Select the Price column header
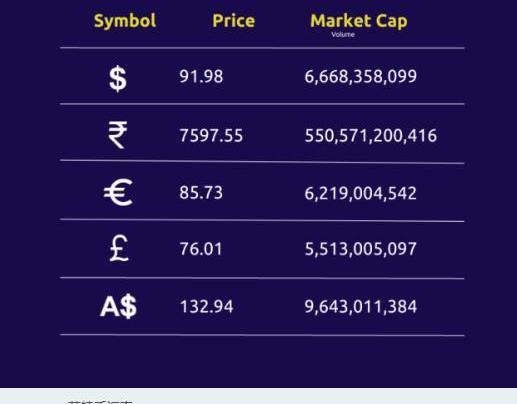This screenshot has width=517, height=404. coord(234,21)
